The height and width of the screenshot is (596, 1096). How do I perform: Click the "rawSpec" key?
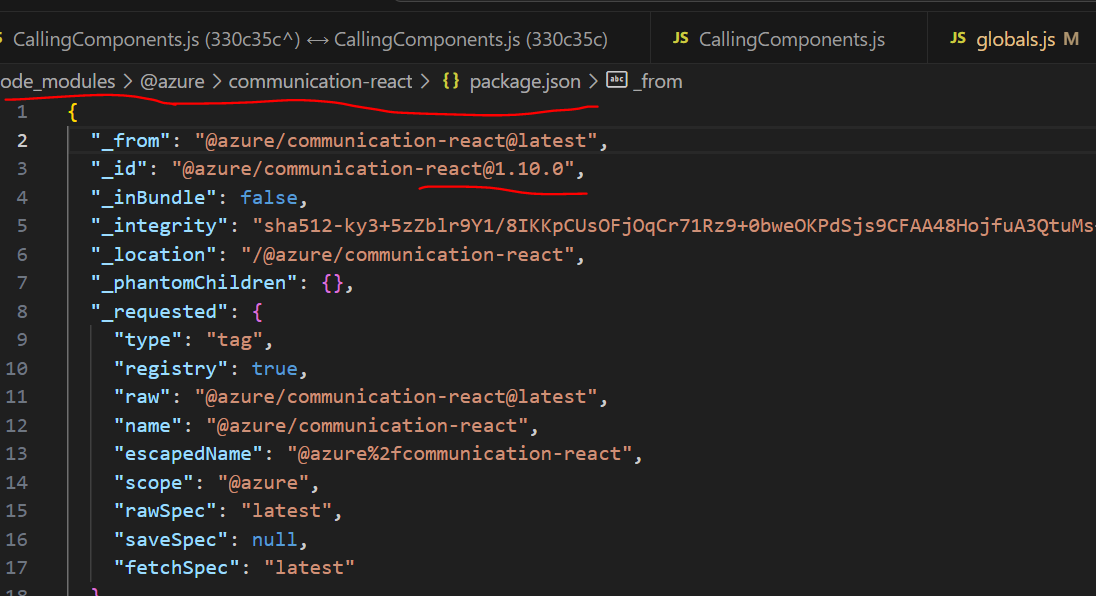166,511
